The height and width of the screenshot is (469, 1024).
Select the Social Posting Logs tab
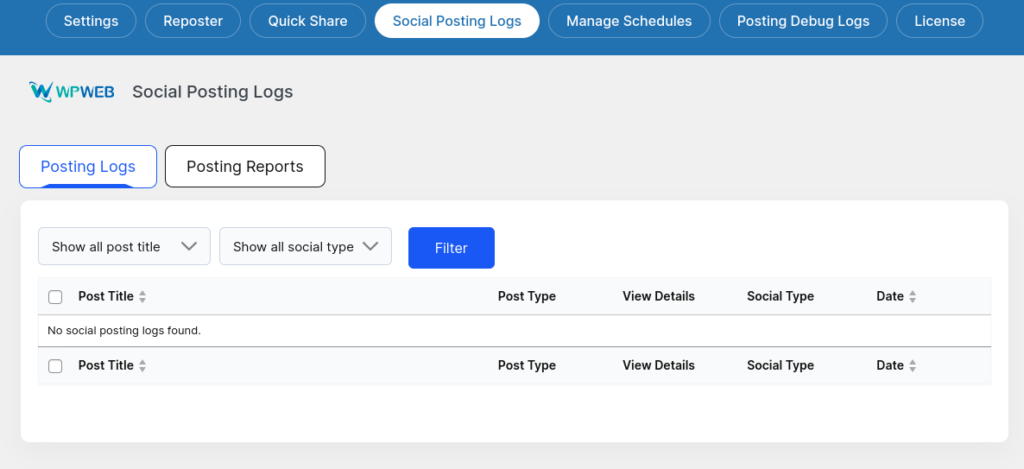[x=457, y=21]
